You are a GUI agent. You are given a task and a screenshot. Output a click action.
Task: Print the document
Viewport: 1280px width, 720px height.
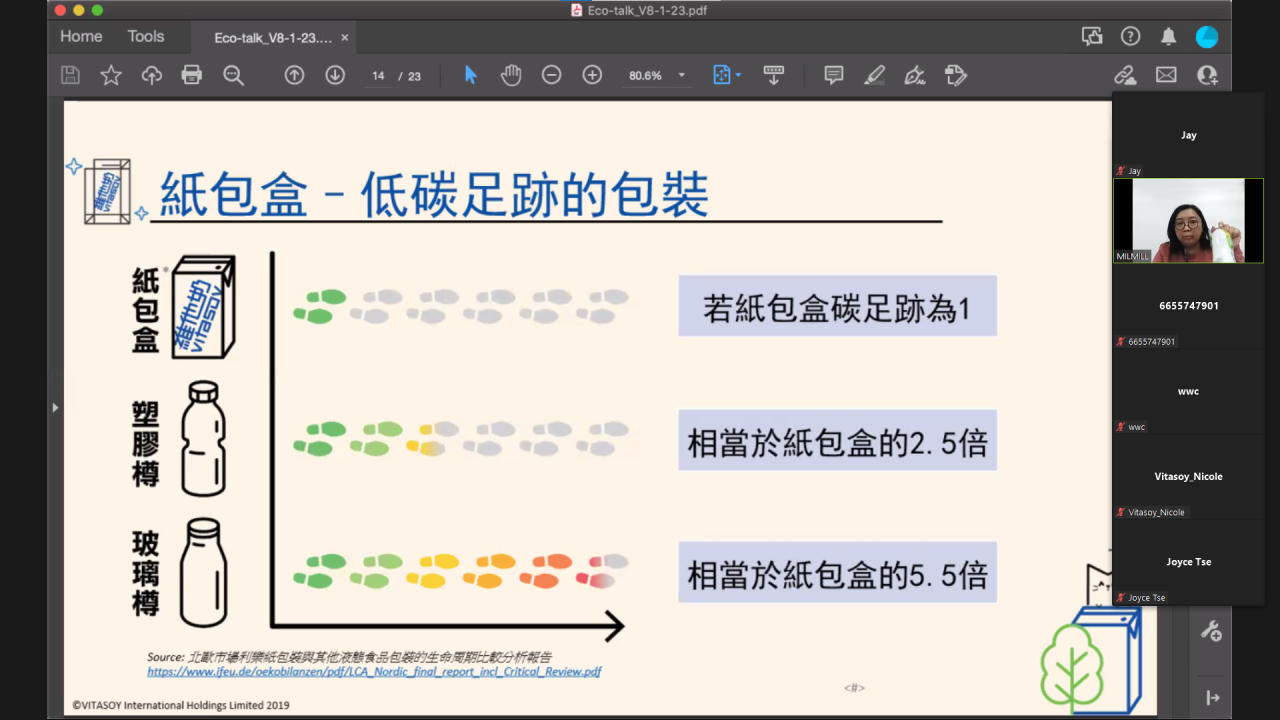(x=192, y=75)
